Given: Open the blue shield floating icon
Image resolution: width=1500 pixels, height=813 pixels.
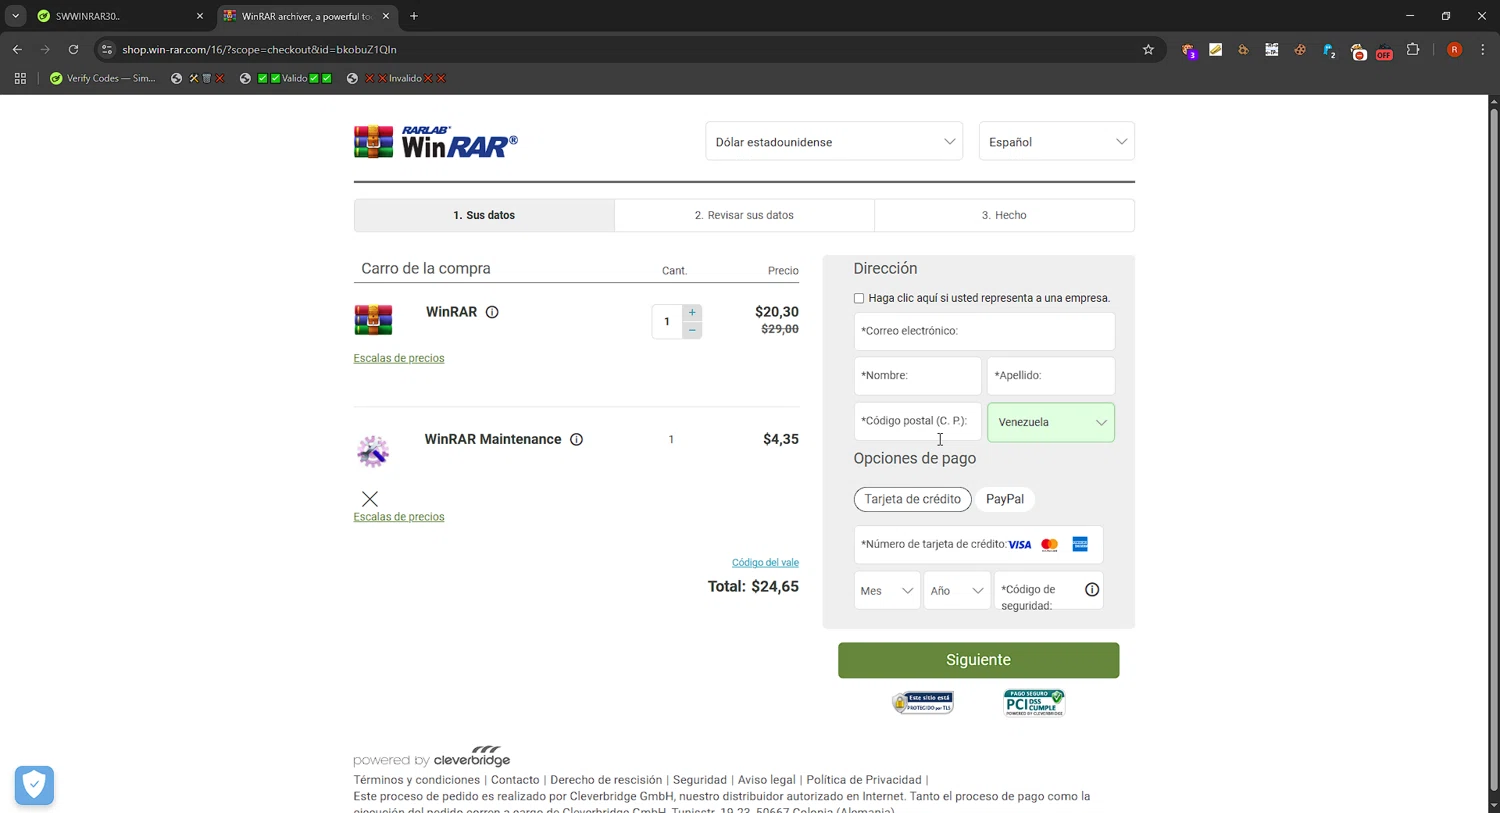Looking at the screenshot, I should (x=34, y=785).
